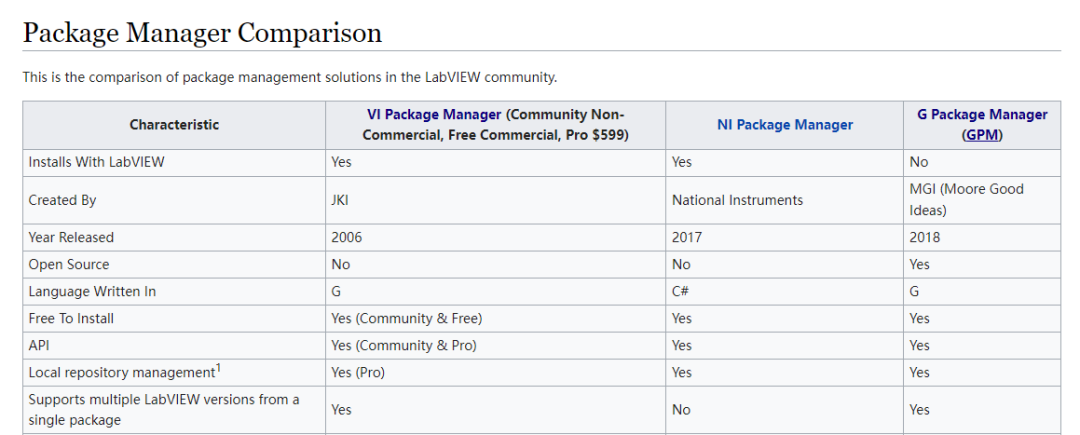Open the G Package Manager link
The width and height of the screenshot is (1080, 435).
(982, 114)
